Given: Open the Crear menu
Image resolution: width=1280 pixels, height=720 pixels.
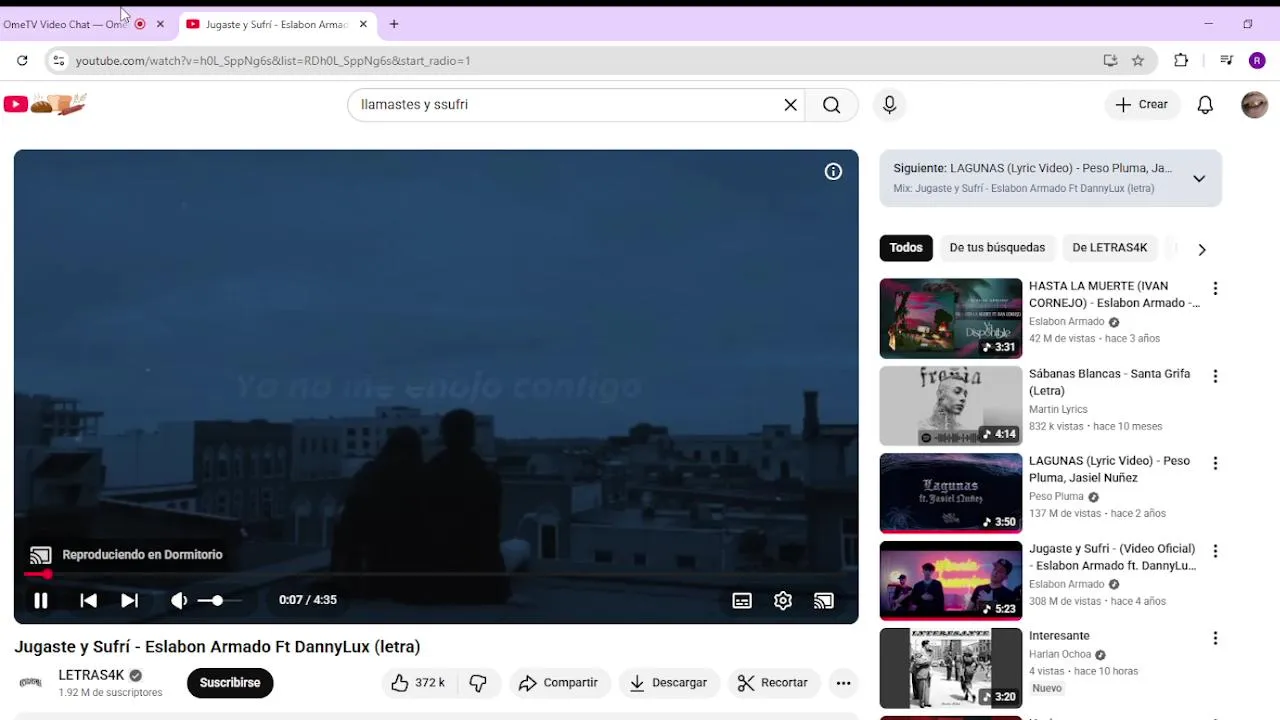Looking at the screenshot, I should (x=1141, y=105).
